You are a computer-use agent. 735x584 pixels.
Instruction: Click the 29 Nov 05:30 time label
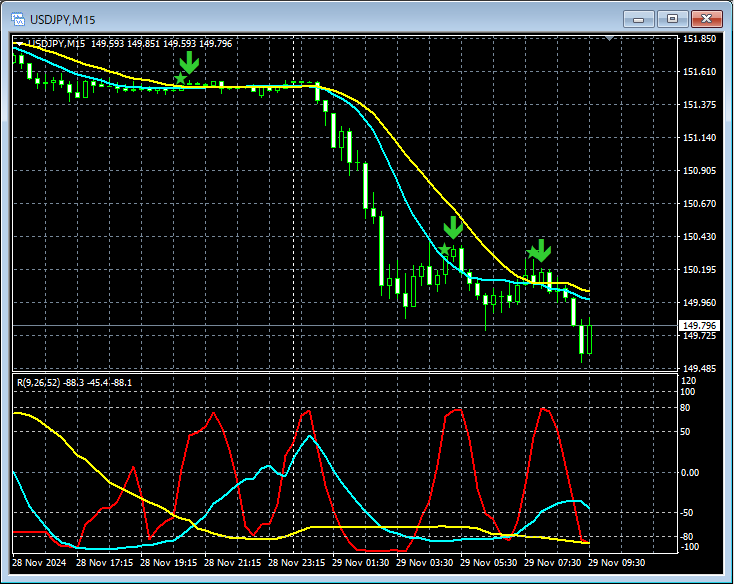click(x=488, y=562)
